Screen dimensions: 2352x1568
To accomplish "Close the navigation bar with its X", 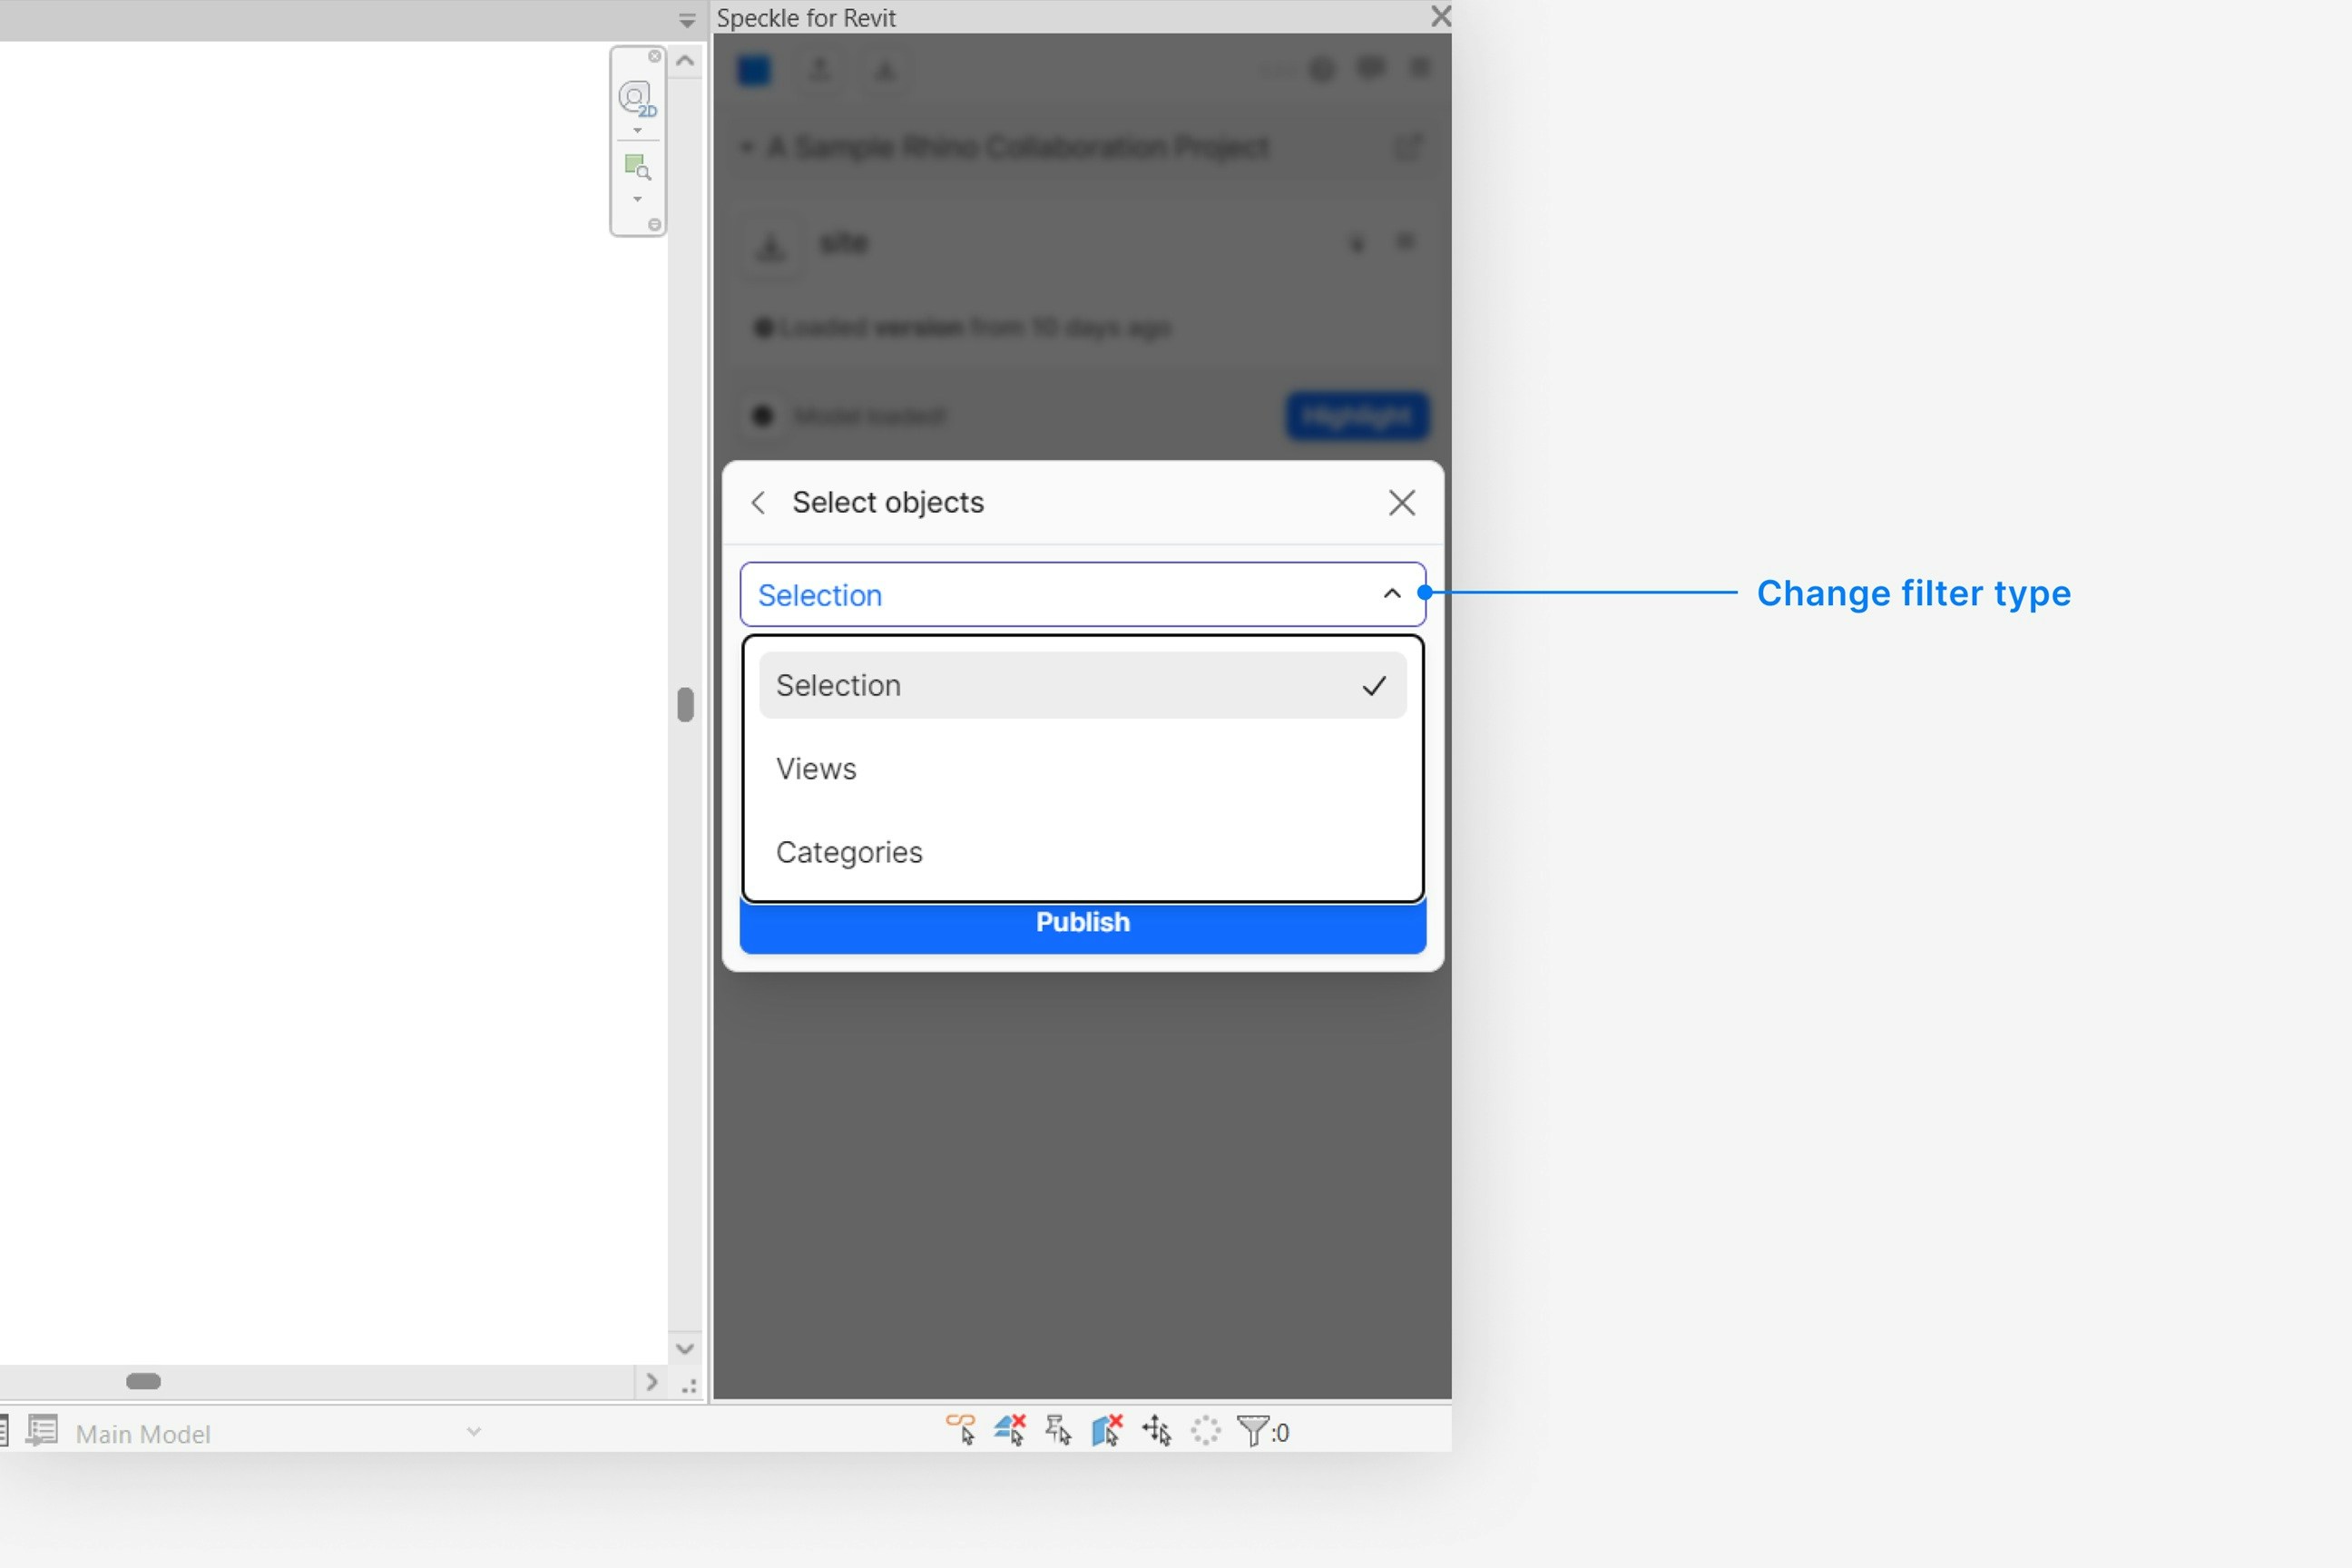I will click(655, 56).
